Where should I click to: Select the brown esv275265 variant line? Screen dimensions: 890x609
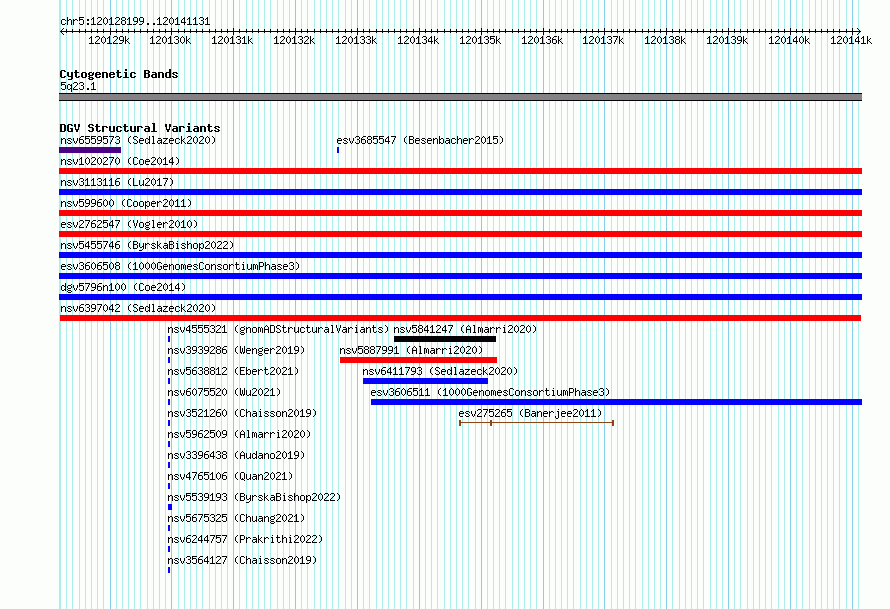(x=536, y=423)
